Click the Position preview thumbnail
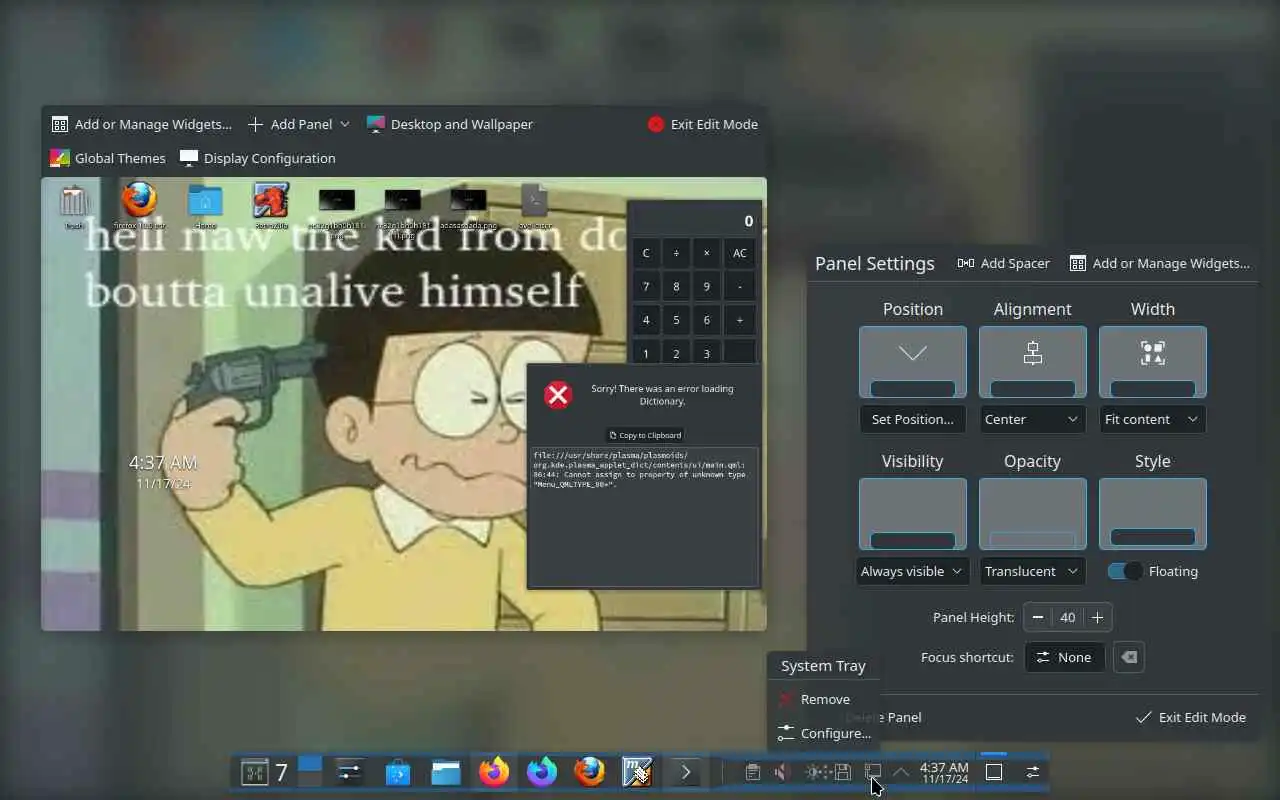The image size is (1280, 800). (912, 362)
